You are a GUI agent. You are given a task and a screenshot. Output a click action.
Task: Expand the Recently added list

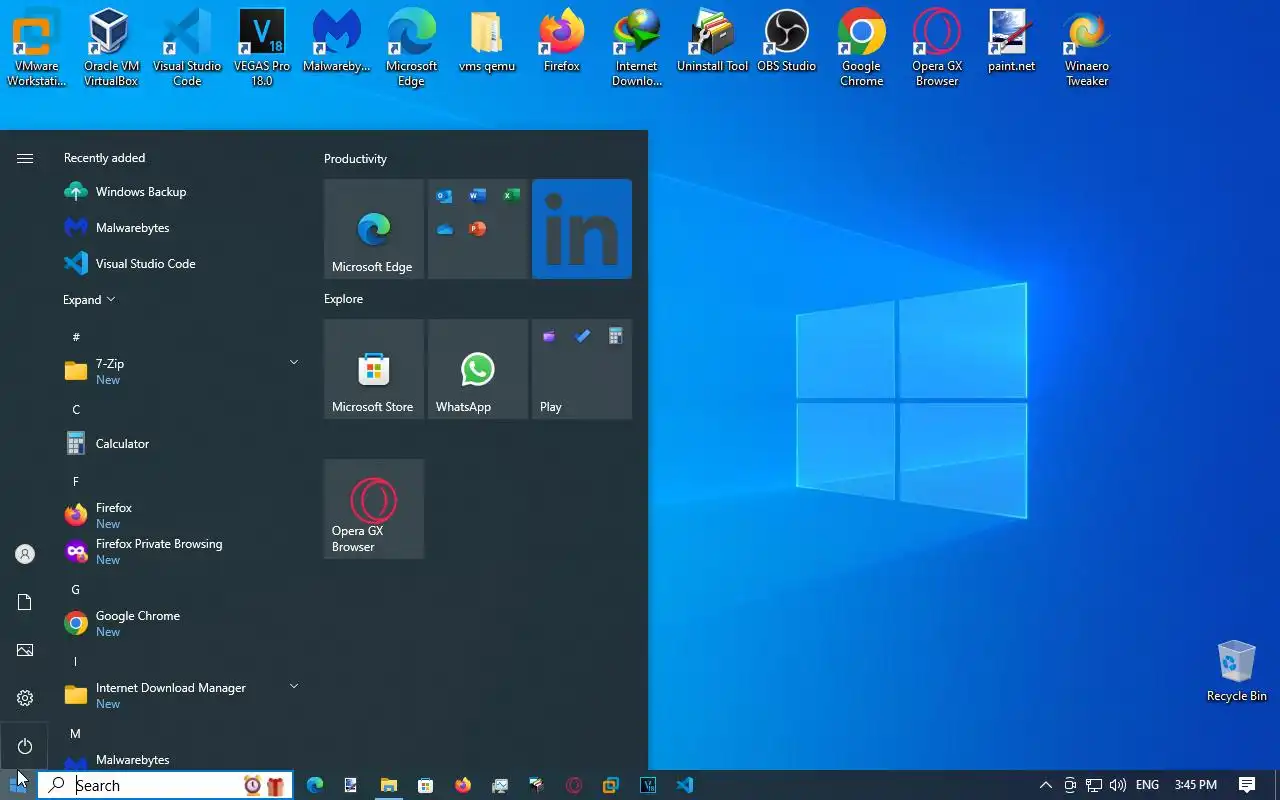click(x=89, y=300)
